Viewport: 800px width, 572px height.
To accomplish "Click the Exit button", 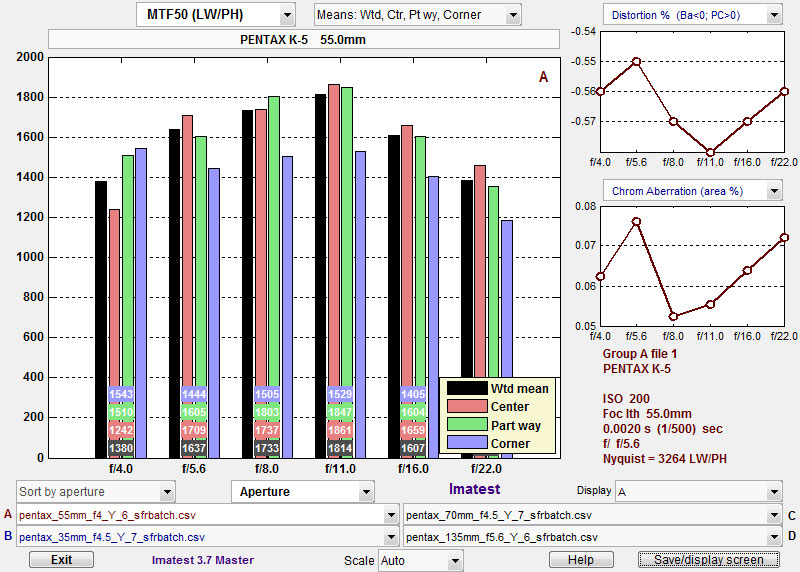I will click(61, 560).
